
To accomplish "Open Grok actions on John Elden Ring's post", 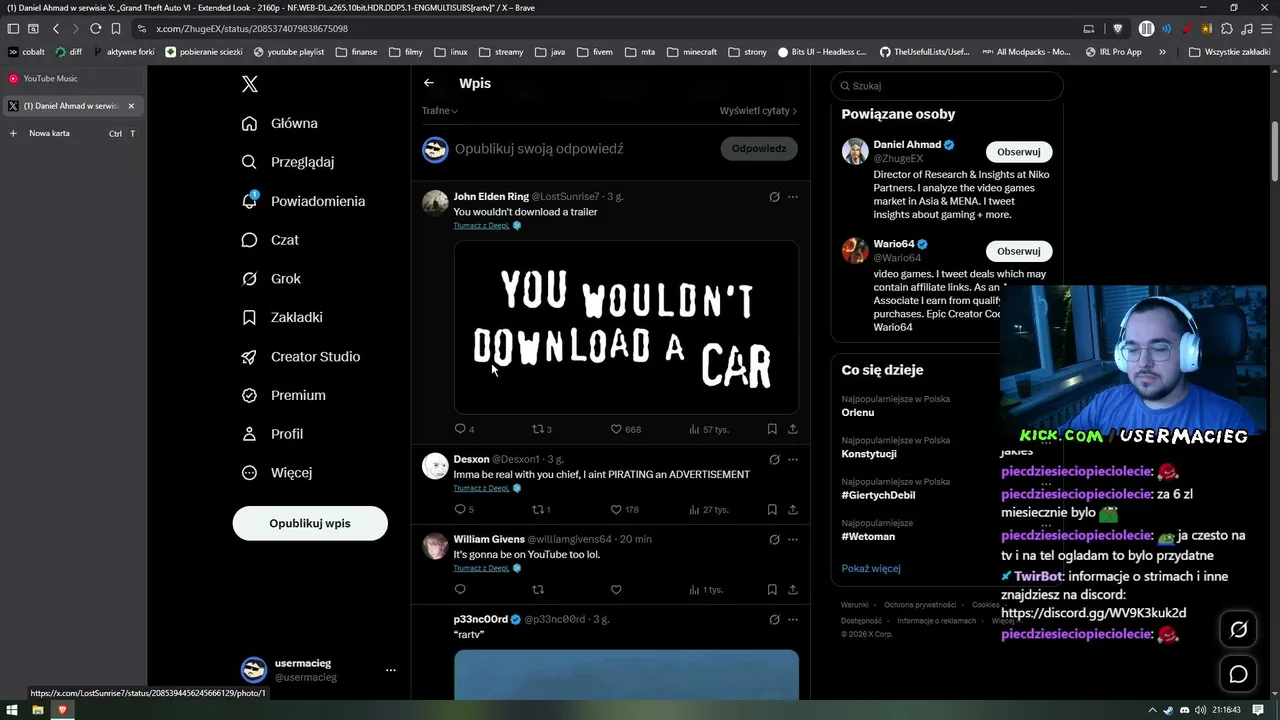I will tap(774, 197).
